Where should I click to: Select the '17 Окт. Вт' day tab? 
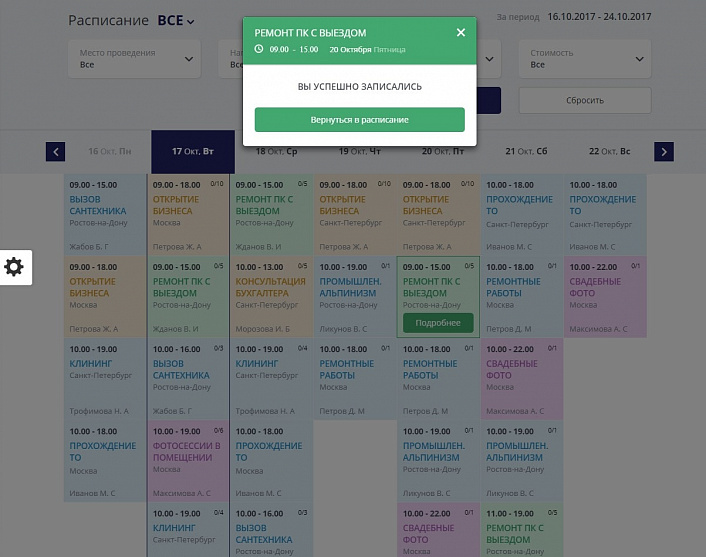(193, 152)
